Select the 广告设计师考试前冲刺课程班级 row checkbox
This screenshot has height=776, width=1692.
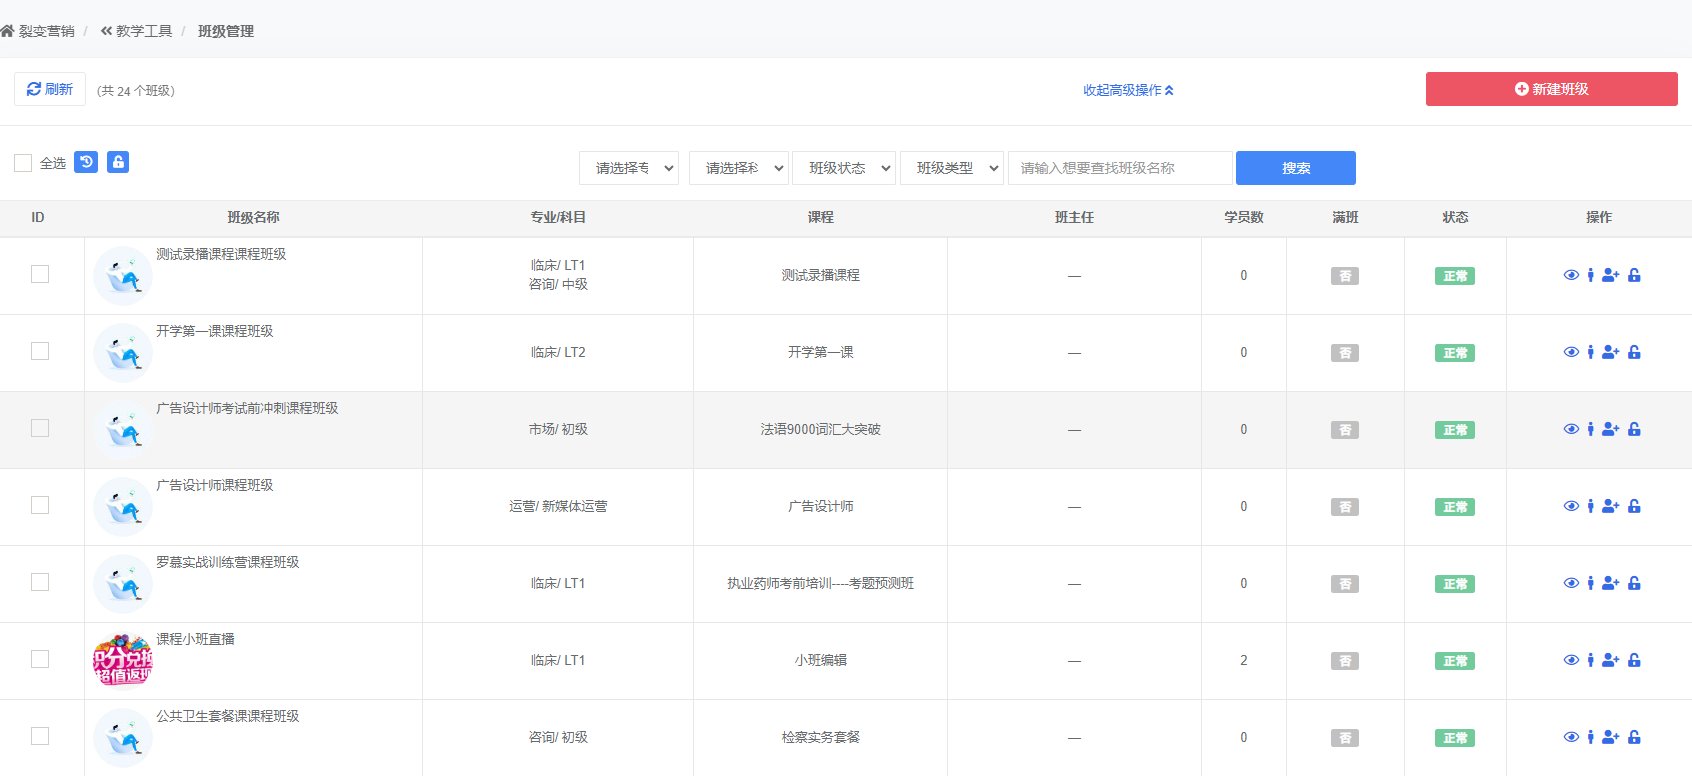40,428
